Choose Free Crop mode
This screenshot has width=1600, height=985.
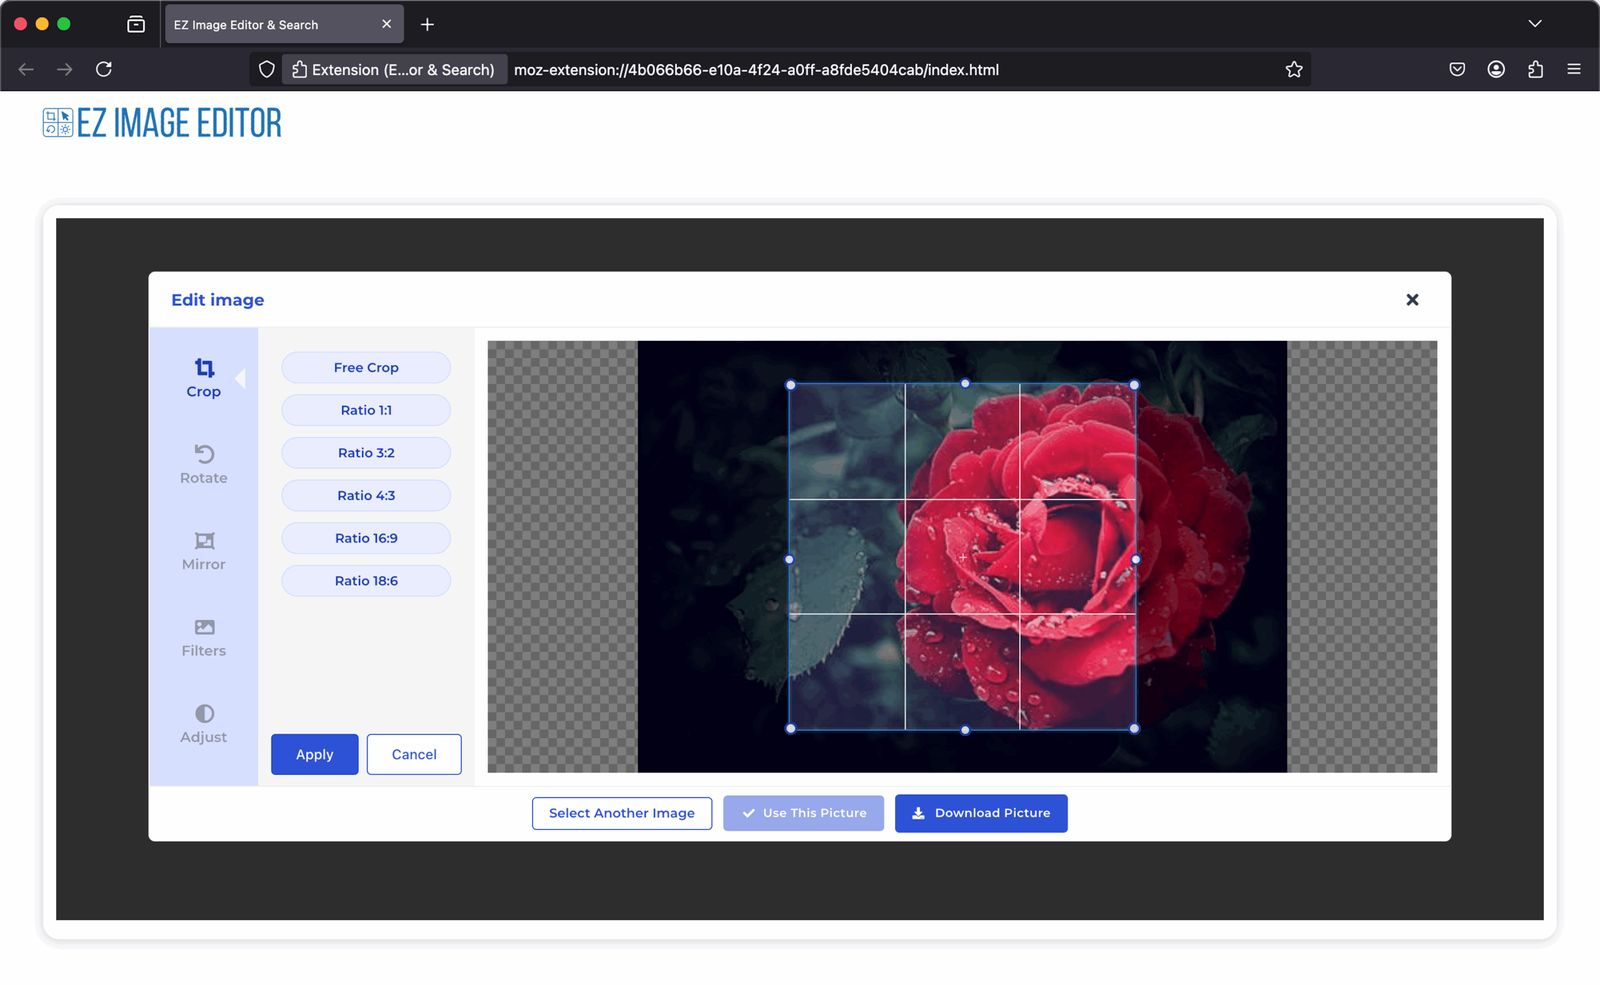366,368
